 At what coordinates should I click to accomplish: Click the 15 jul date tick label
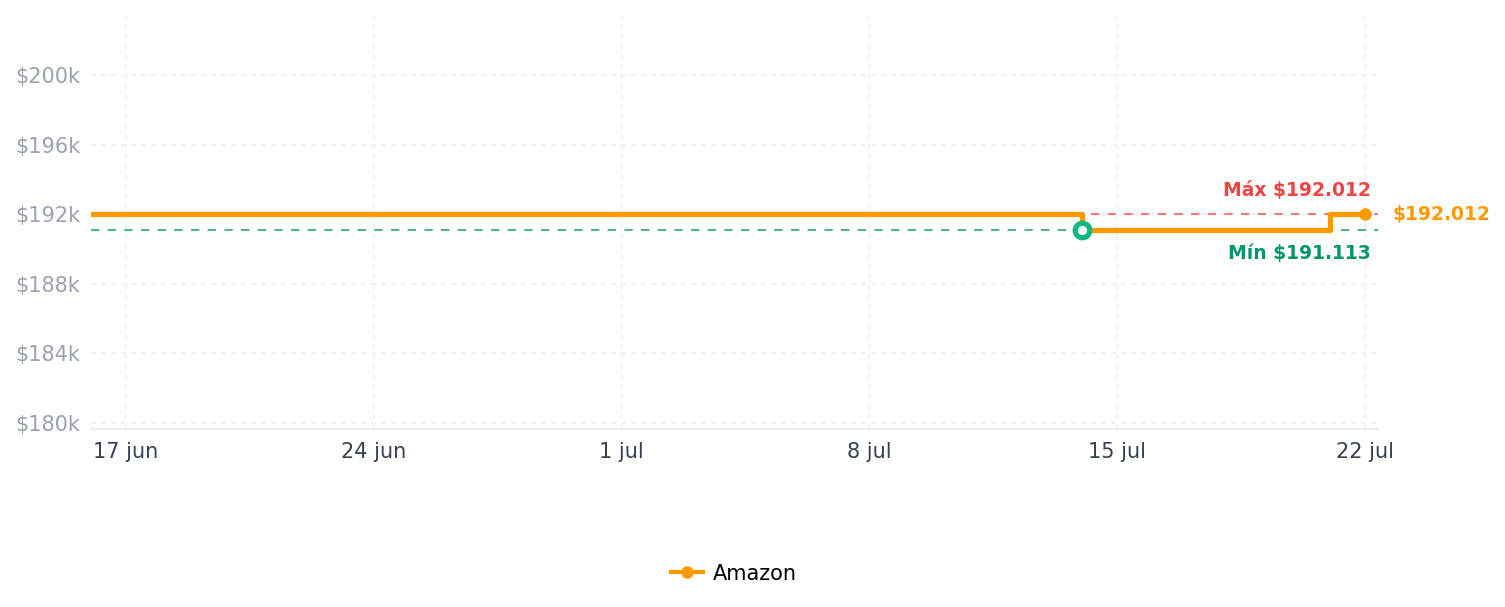click(1117, 452)
